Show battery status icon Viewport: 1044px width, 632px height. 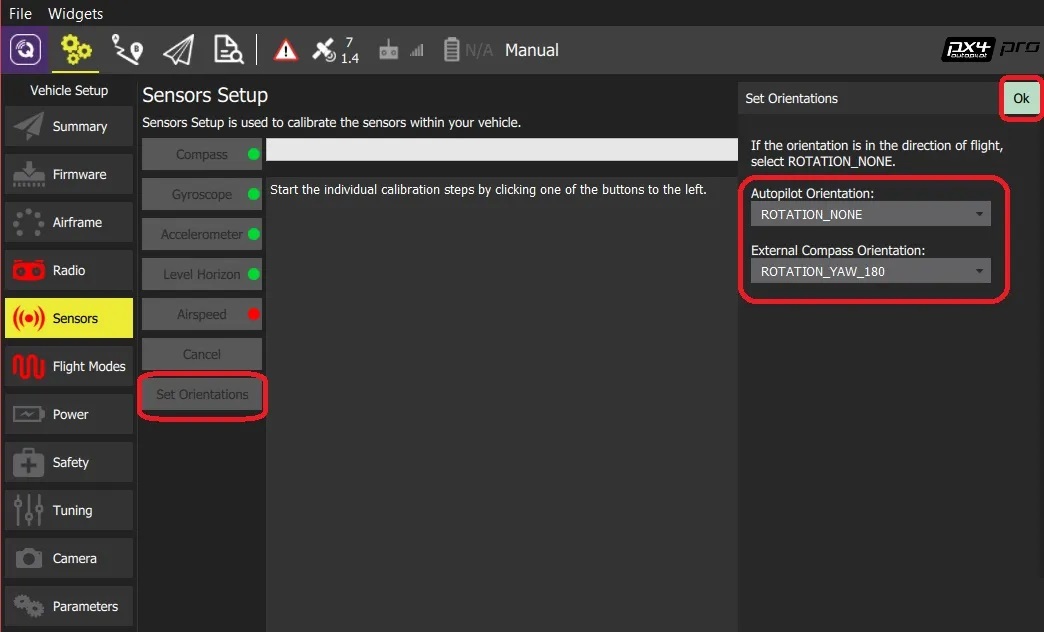451,50
